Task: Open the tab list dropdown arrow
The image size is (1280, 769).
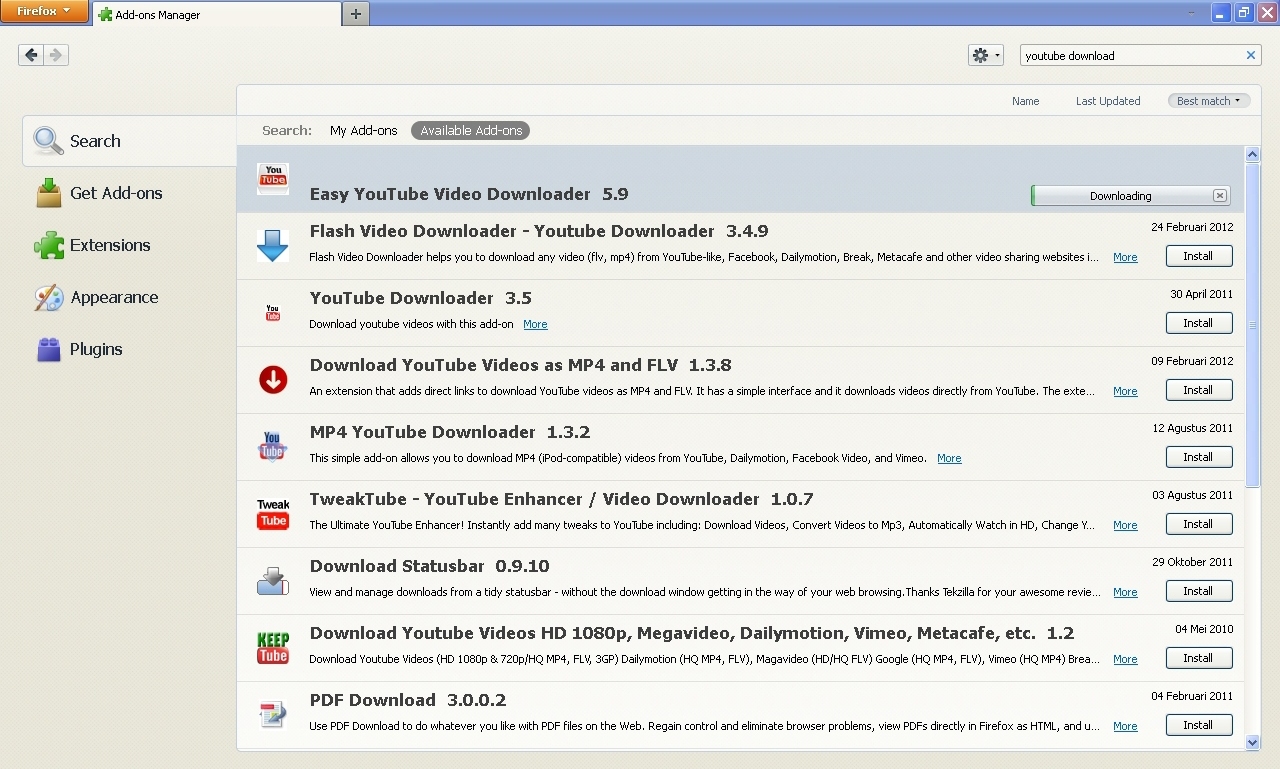Action: [x=1192, y=13]
